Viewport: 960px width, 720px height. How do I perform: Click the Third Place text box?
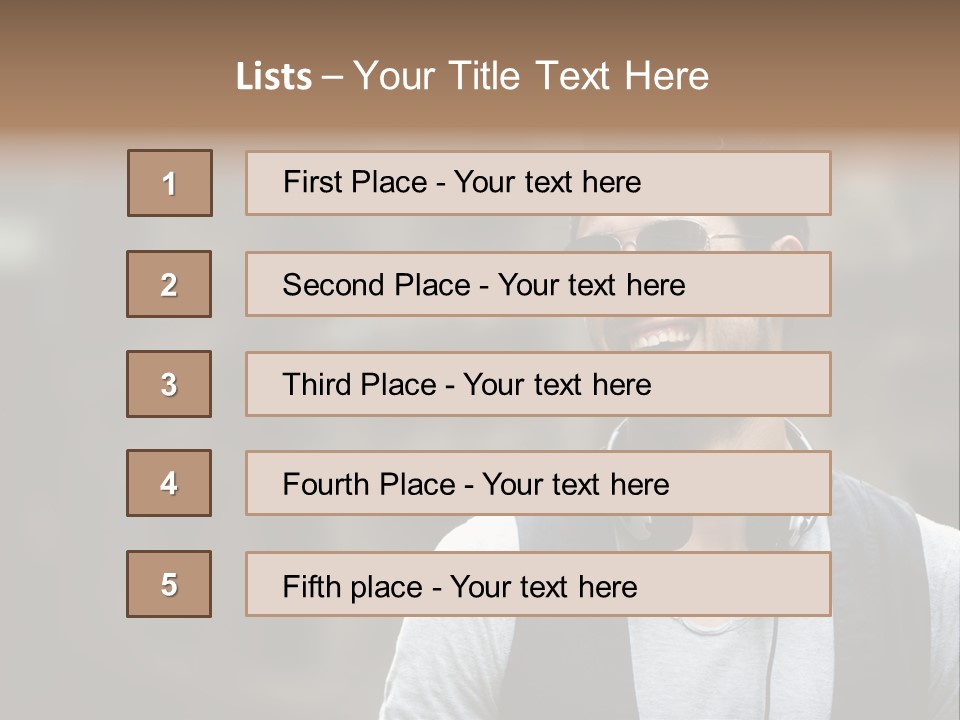538,384
